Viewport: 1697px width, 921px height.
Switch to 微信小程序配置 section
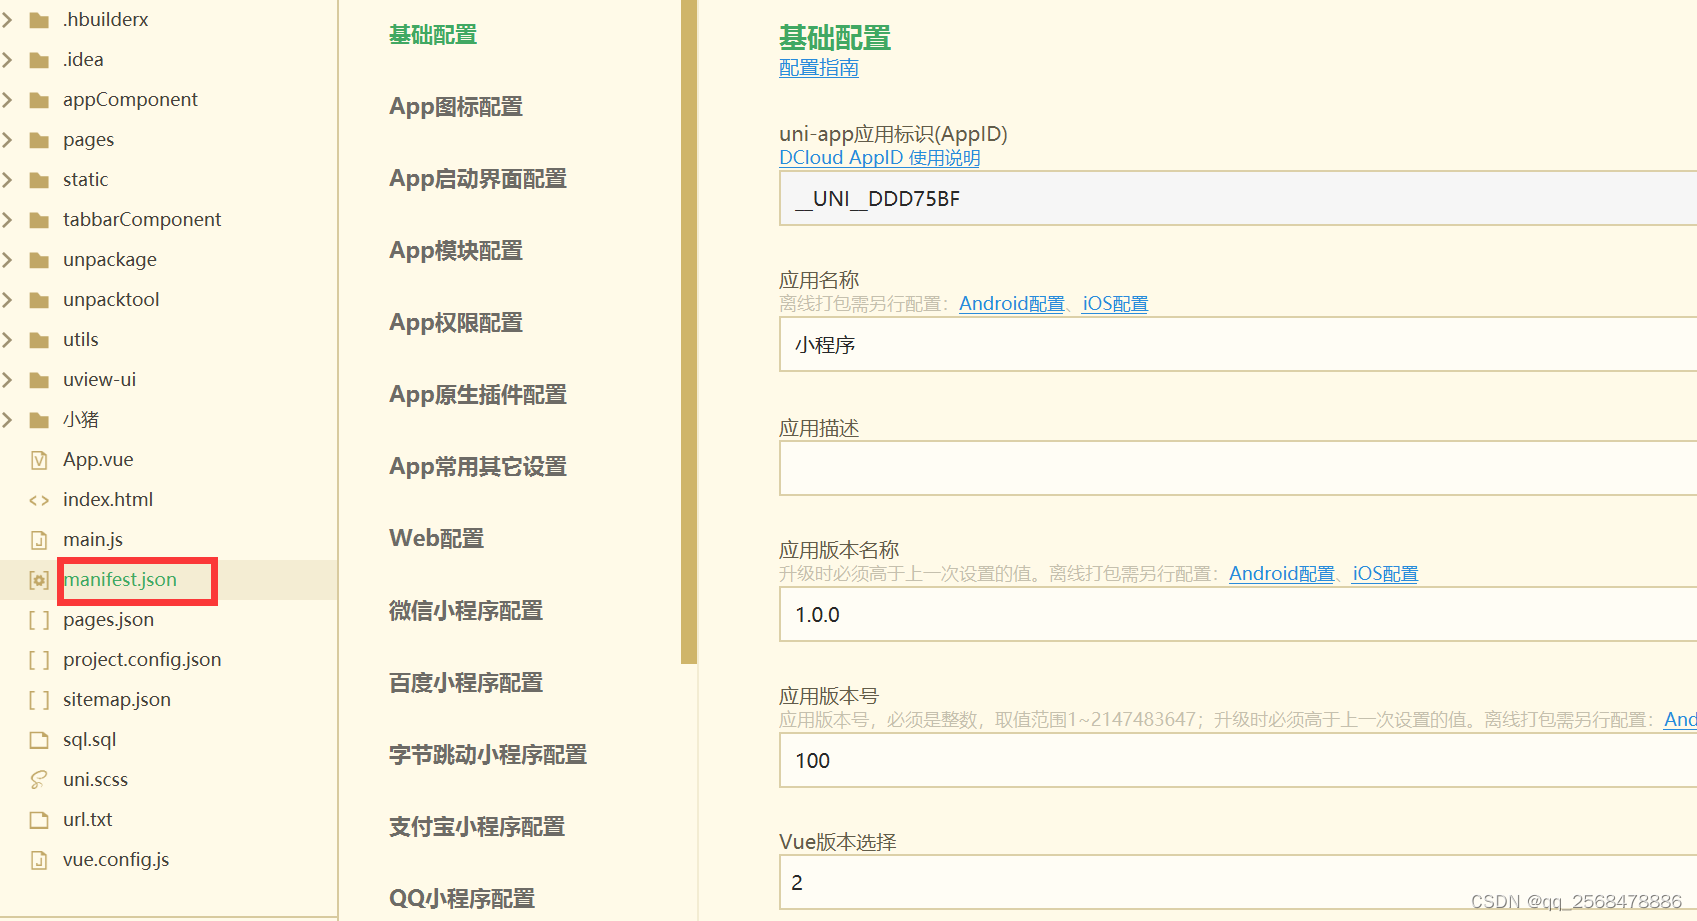click(465, 610)
